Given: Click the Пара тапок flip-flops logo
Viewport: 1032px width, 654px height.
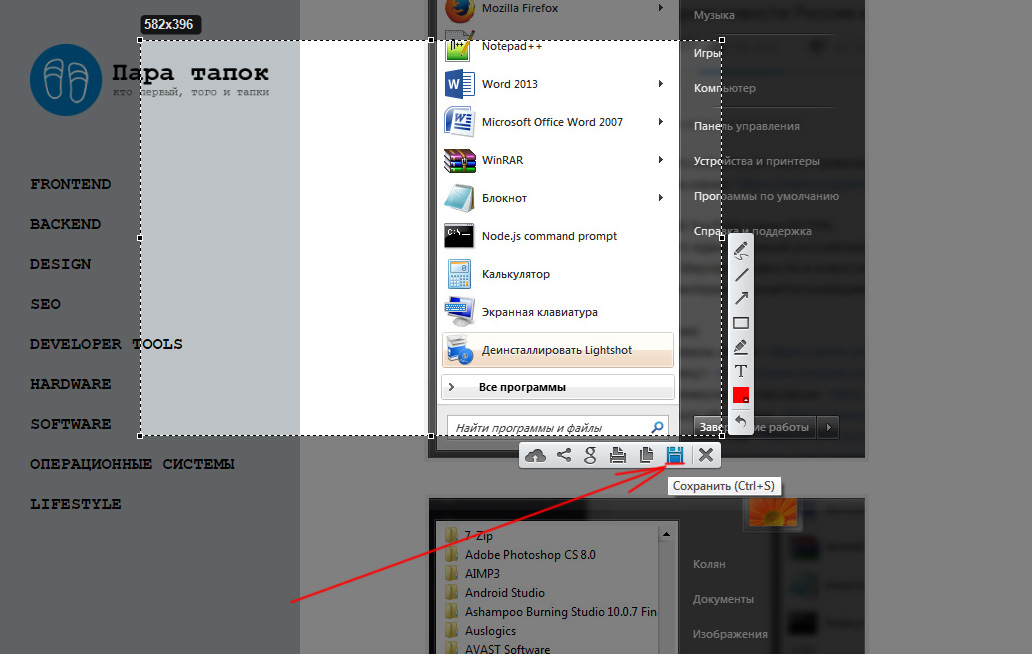Looking at the screenshot, I should [66, 80].
